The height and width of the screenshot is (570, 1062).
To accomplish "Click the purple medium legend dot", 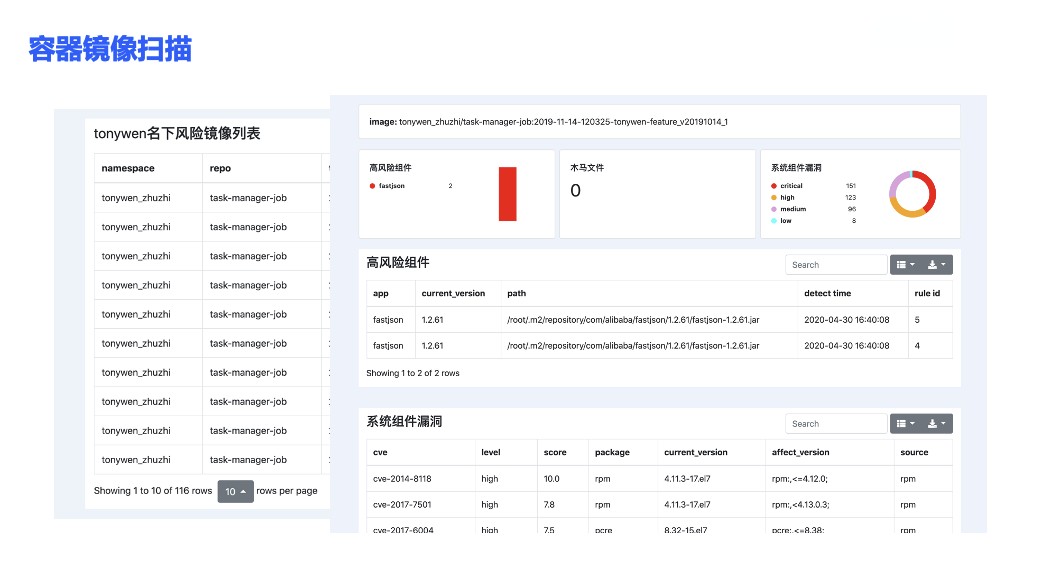I will pyautogui.click(x=774, y=209).
